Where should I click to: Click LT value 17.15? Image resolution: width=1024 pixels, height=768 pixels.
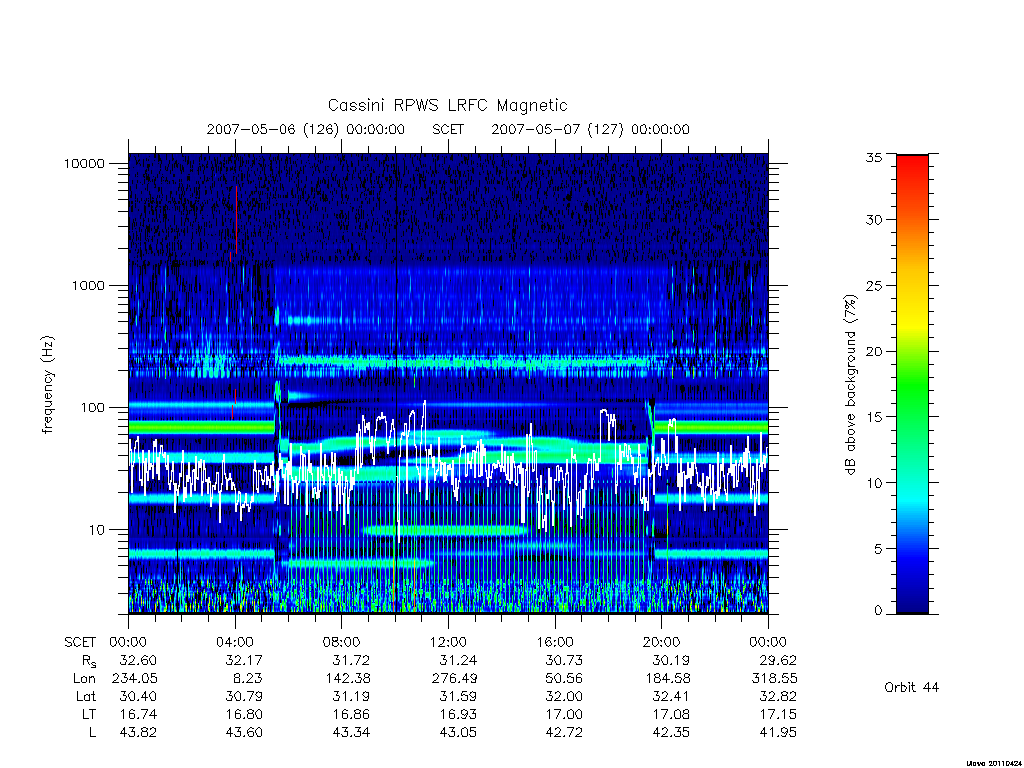pos(778,714)
